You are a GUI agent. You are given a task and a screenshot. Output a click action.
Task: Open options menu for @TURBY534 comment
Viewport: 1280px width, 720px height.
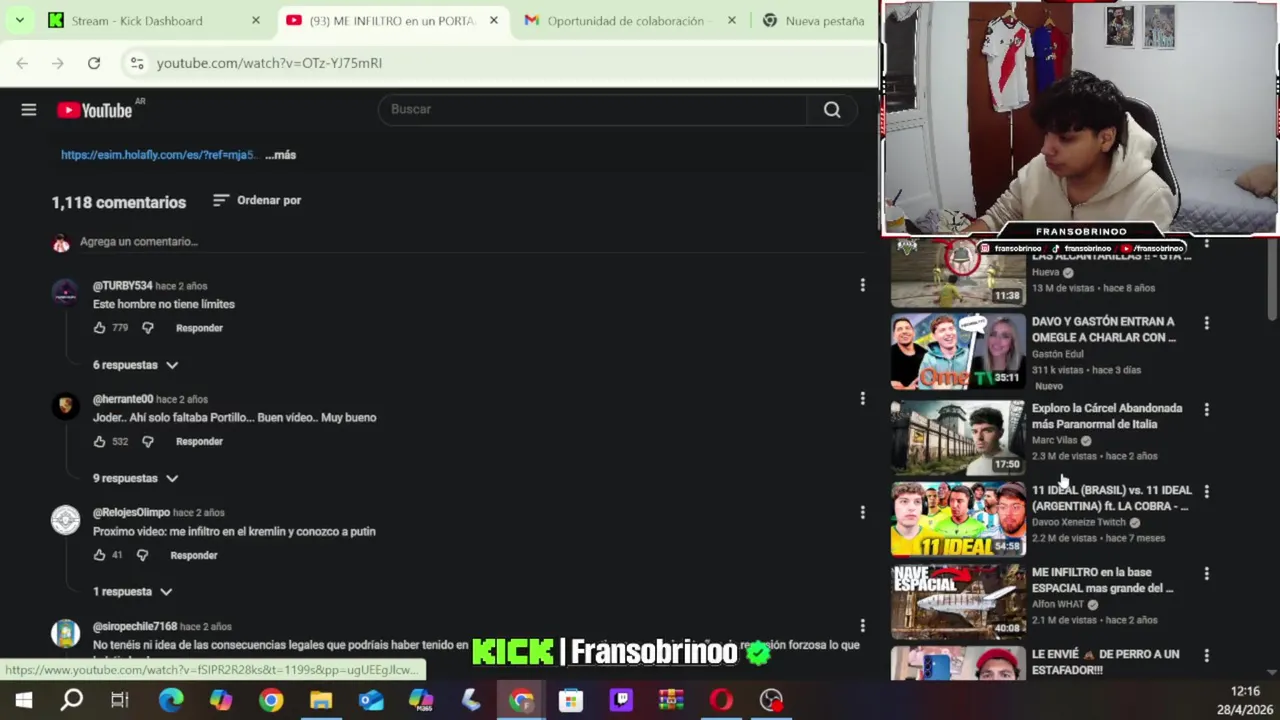pos(862,286)
